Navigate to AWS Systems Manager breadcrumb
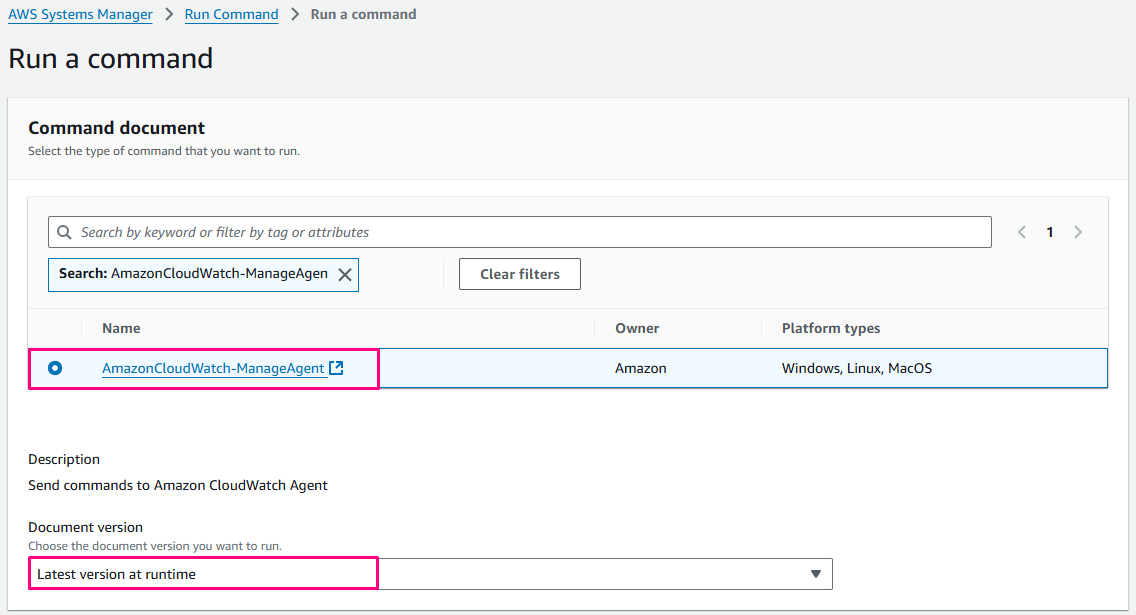This screenshot has width=1136, height=615. click(x=80, y=14)
